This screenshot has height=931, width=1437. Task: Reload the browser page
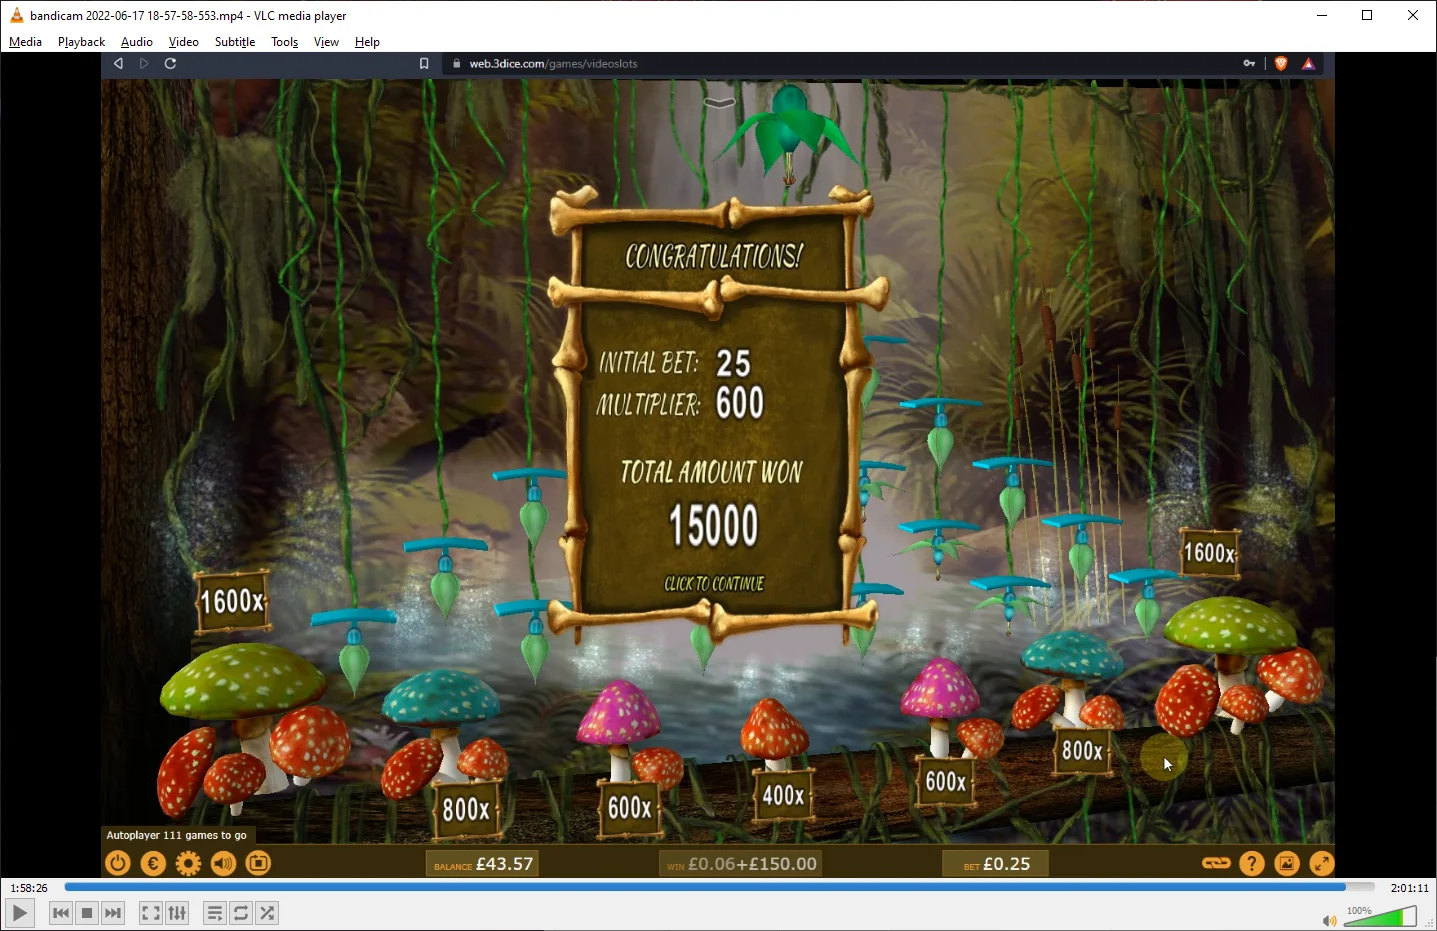(x=170, y=63)
